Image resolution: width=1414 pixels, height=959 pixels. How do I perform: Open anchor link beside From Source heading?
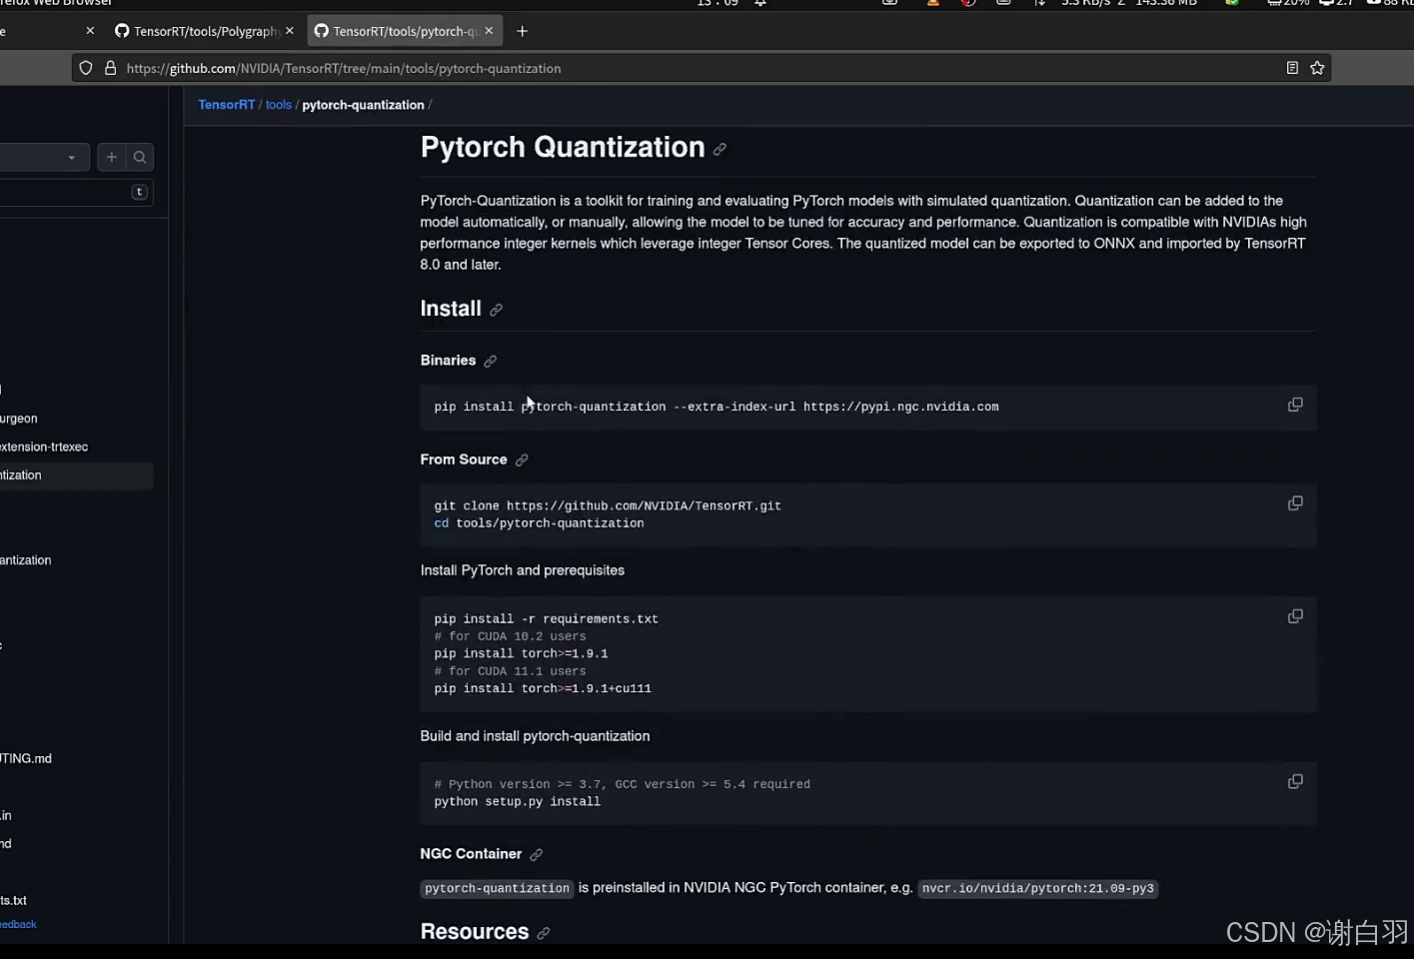click(521, 460)
